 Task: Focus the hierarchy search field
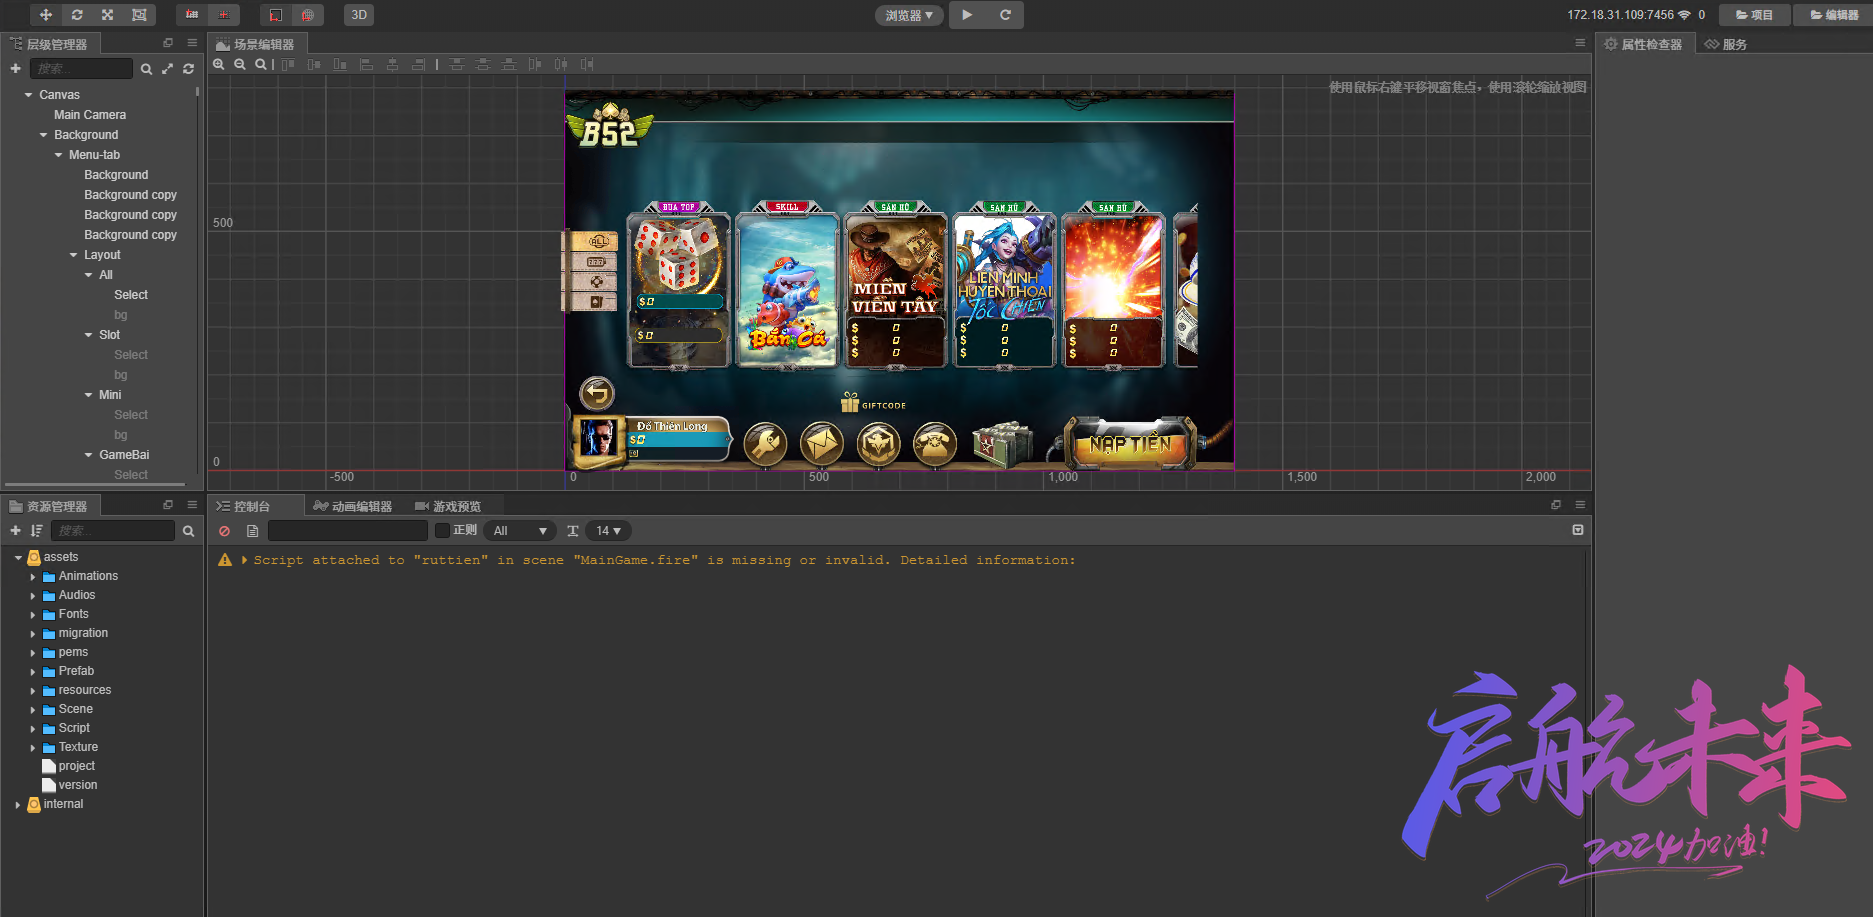pos(81,68)
